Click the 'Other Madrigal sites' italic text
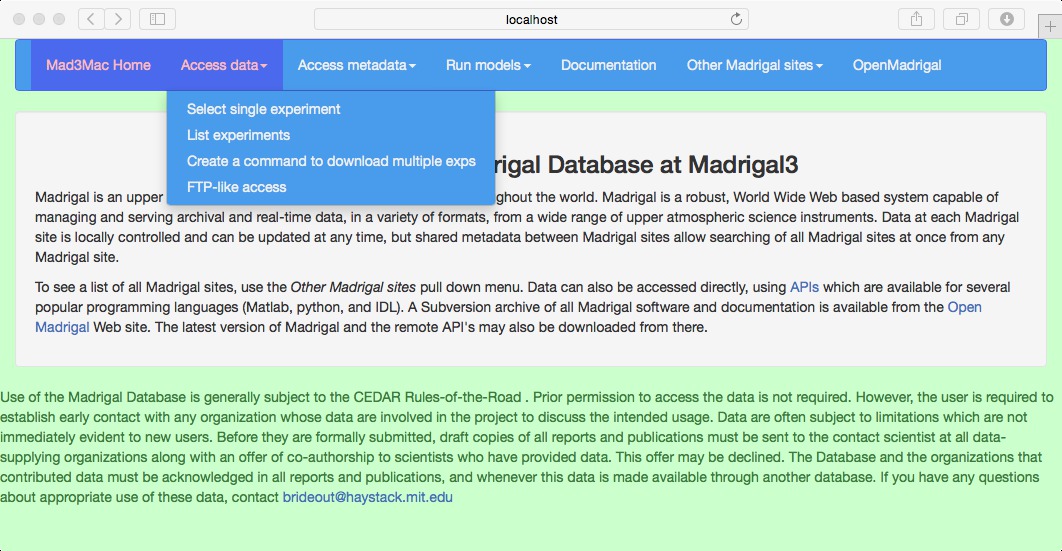The height and width of the screenshot is (551, 1062). click(x=353, y=287)
